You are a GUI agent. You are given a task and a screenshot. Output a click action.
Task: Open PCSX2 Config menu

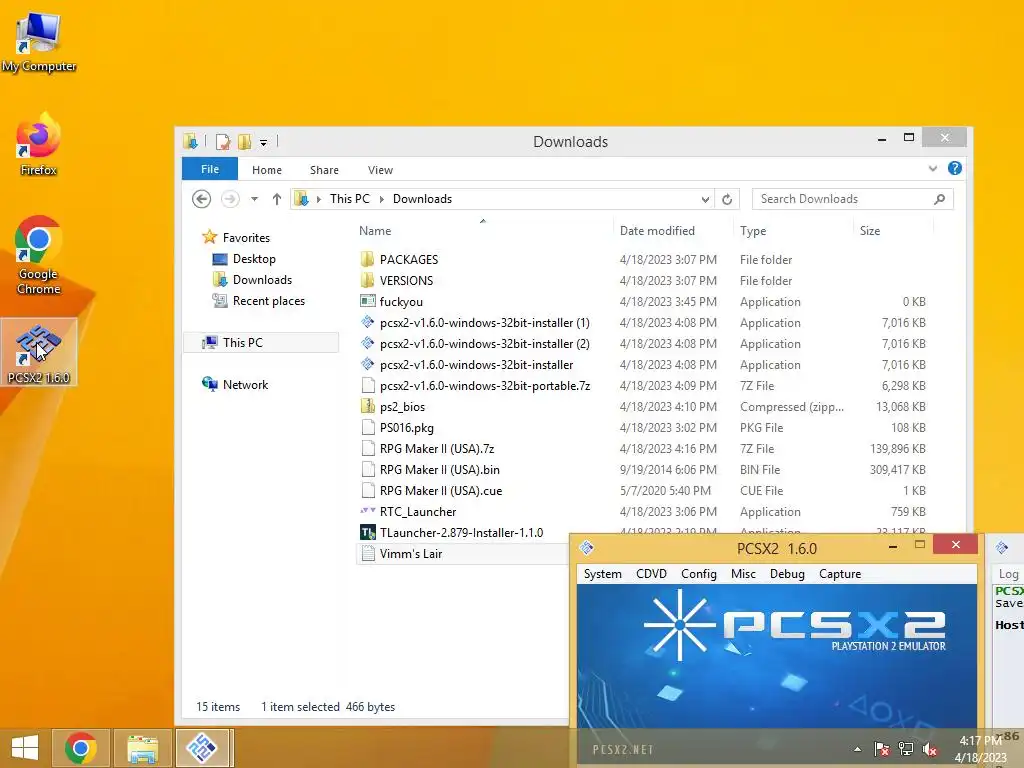click(699, 574)
